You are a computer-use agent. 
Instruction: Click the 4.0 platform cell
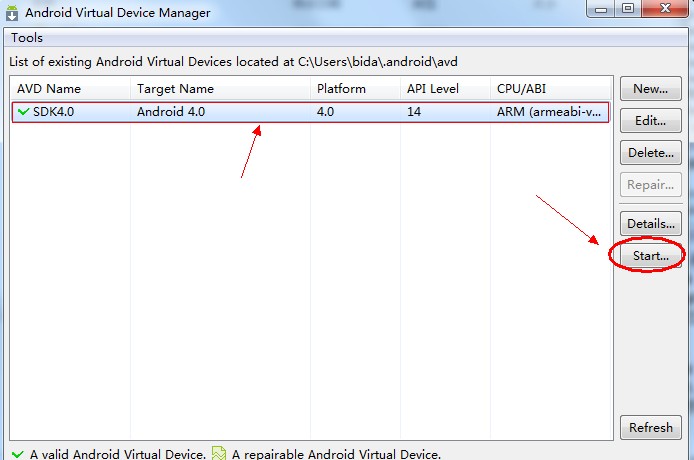325,112
